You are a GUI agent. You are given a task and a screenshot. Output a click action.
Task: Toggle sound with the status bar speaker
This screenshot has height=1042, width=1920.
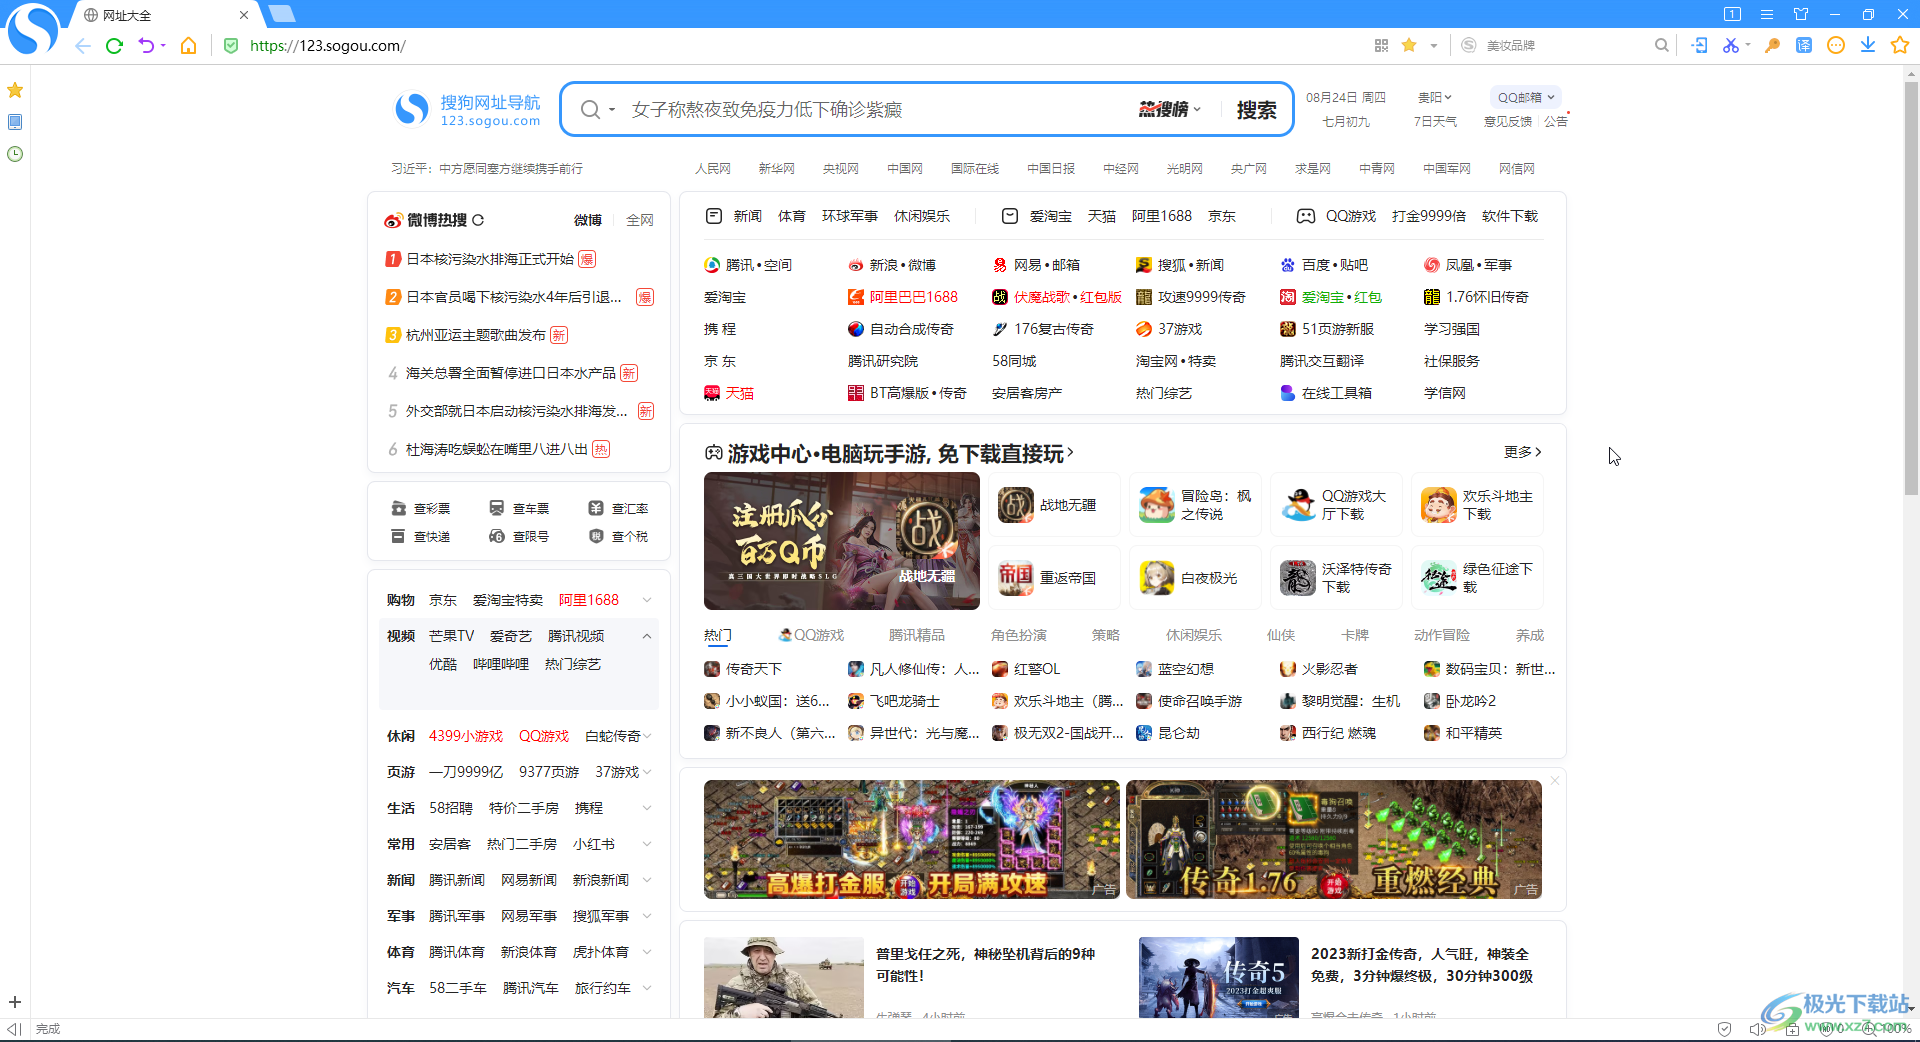tap(1756, 1029)
